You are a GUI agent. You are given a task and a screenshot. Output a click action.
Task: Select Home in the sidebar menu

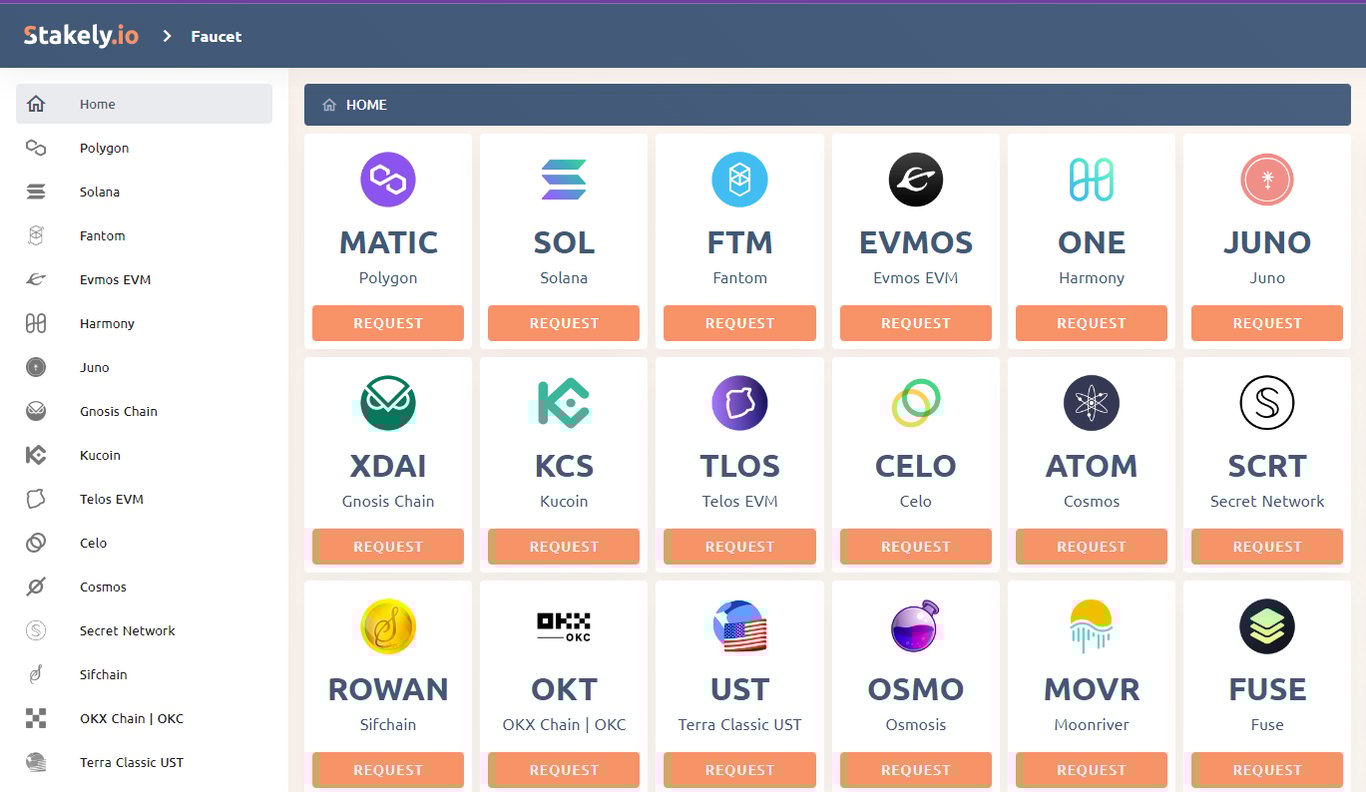click(144, 104)
